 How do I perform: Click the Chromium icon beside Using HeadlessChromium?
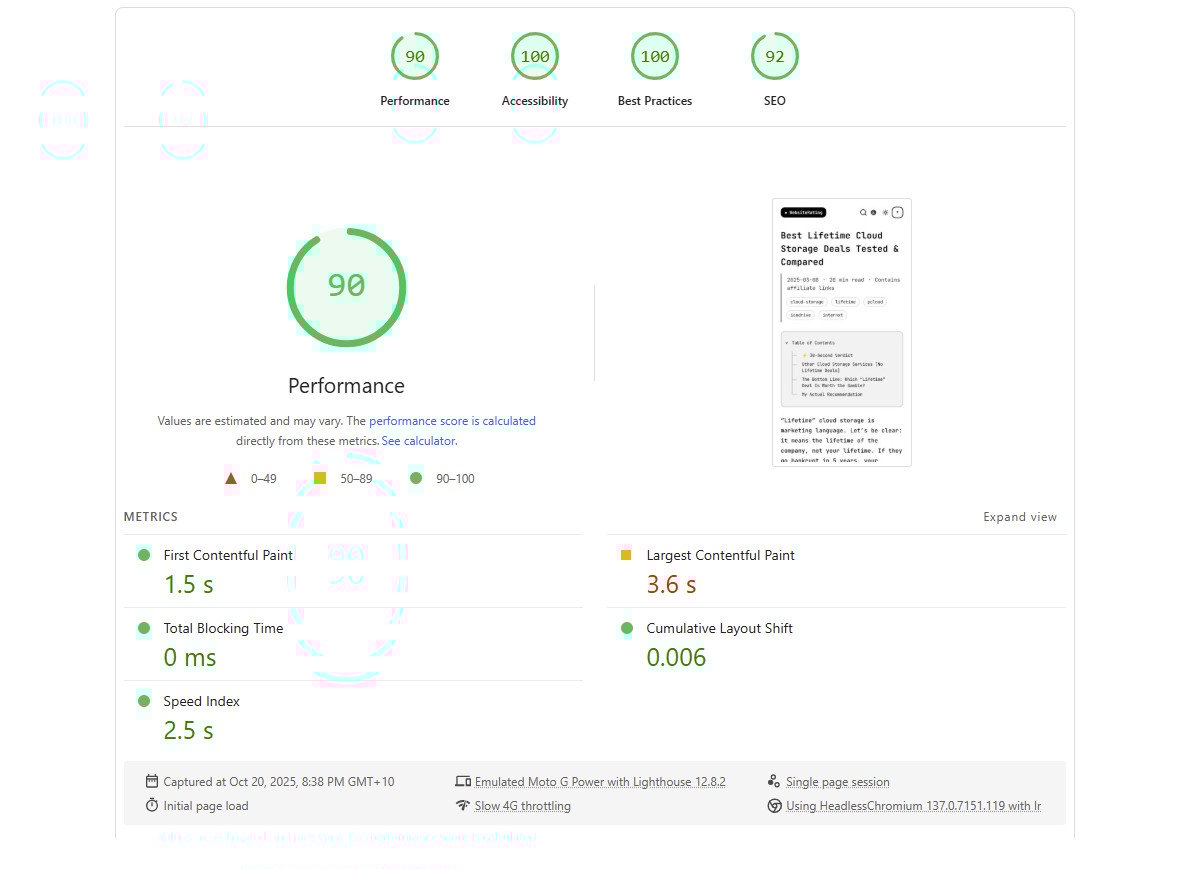[x=774, y=806]
